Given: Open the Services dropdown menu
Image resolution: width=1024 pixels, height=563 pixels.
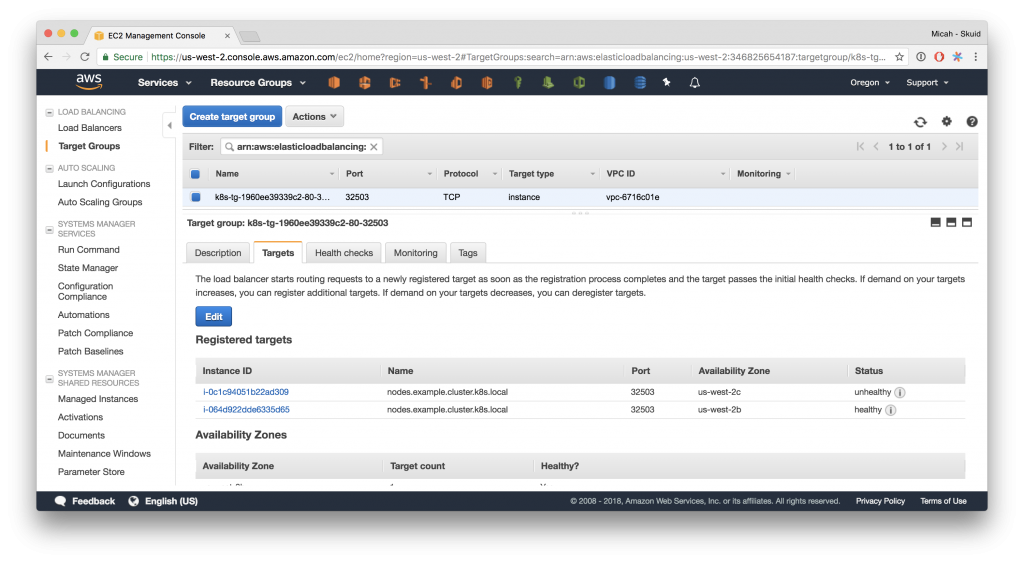Looking at the screenshot, I should coord(165,82).
